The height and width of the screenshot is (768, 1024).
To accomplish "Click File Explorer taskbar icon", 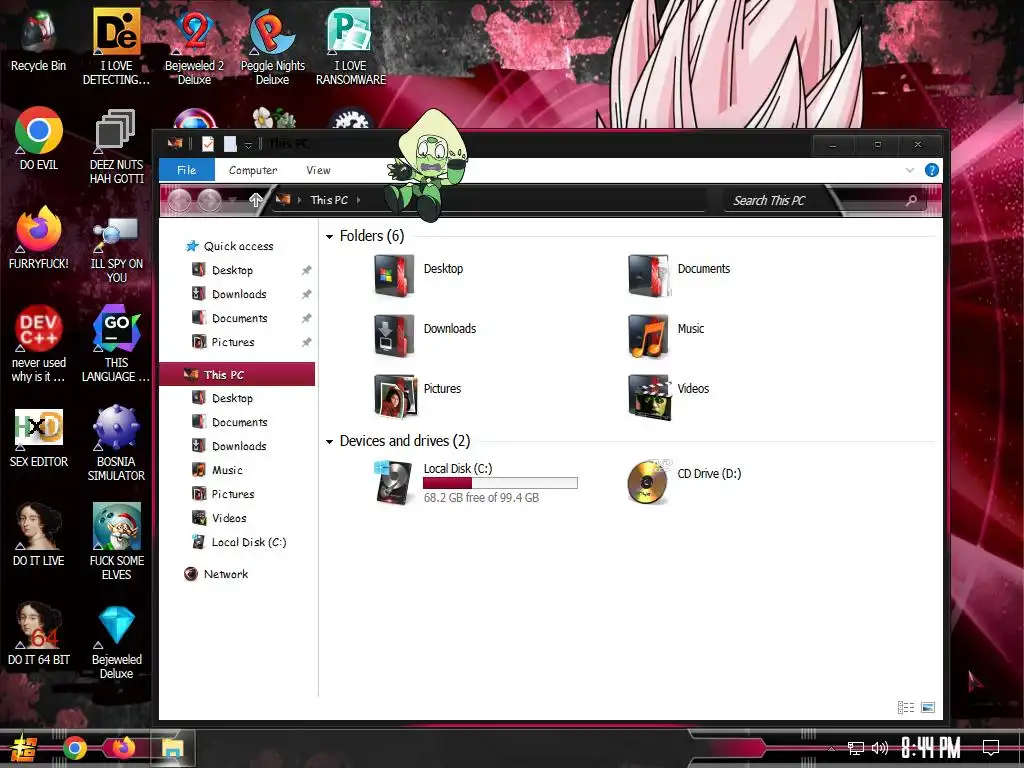I will tap(173, 748).
